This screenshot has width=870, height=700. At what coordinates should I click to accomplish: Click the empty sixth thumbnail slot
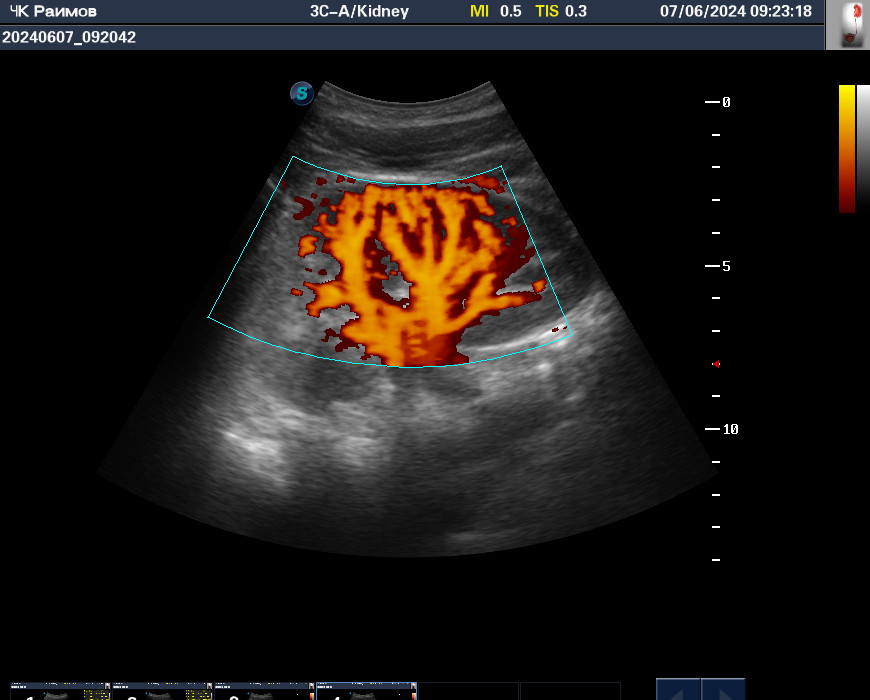tap(570, 691)
